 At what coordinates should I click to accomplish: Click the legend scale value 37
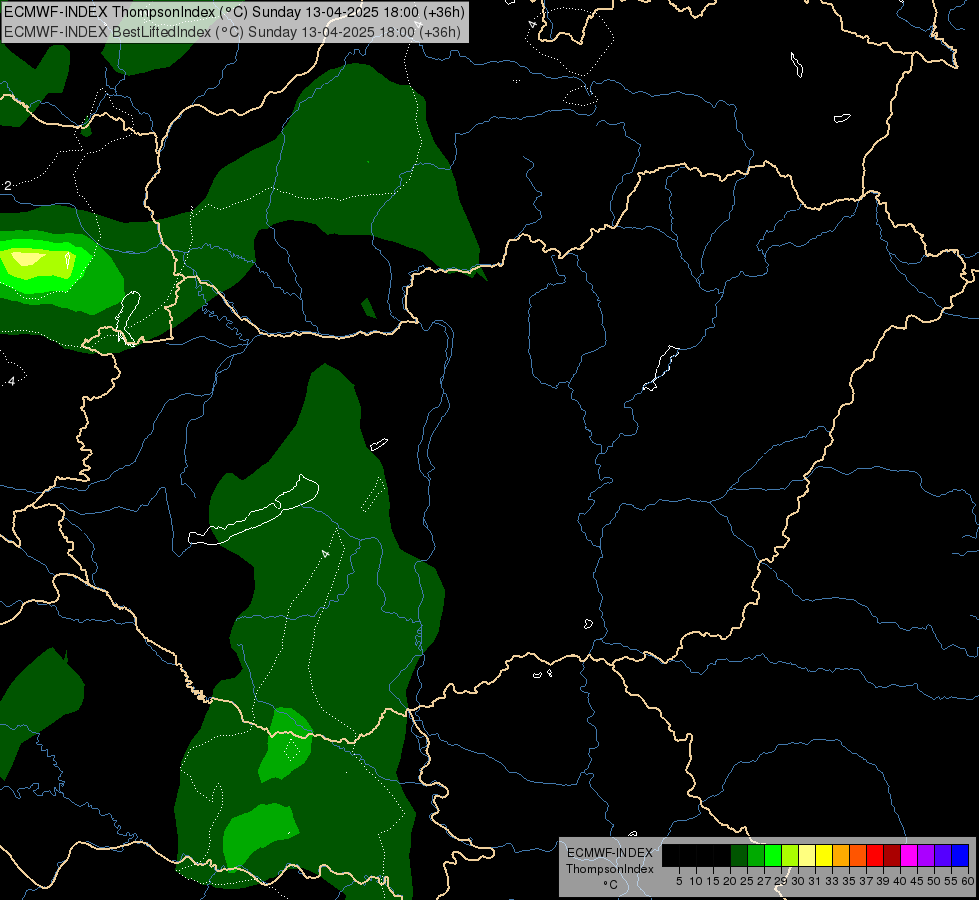[866, 881]
